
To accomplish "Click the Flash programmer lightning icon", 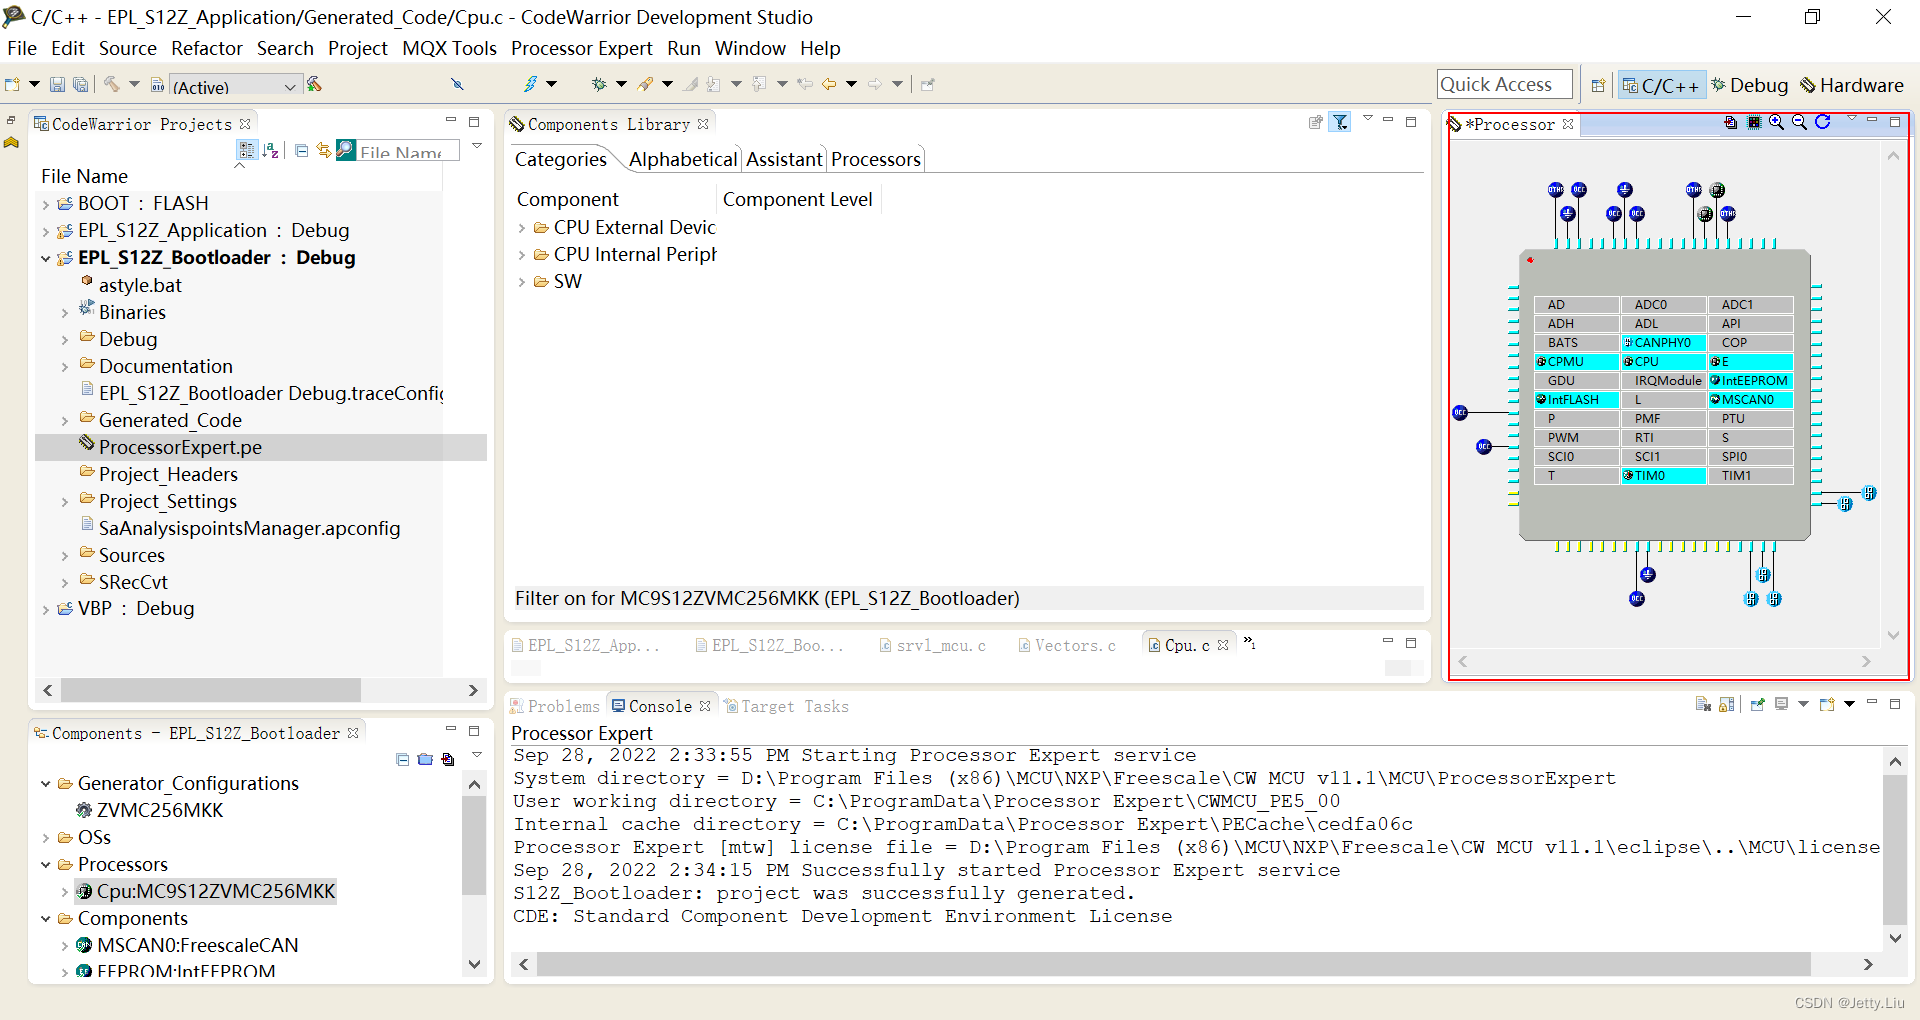I will pos(530,84).
